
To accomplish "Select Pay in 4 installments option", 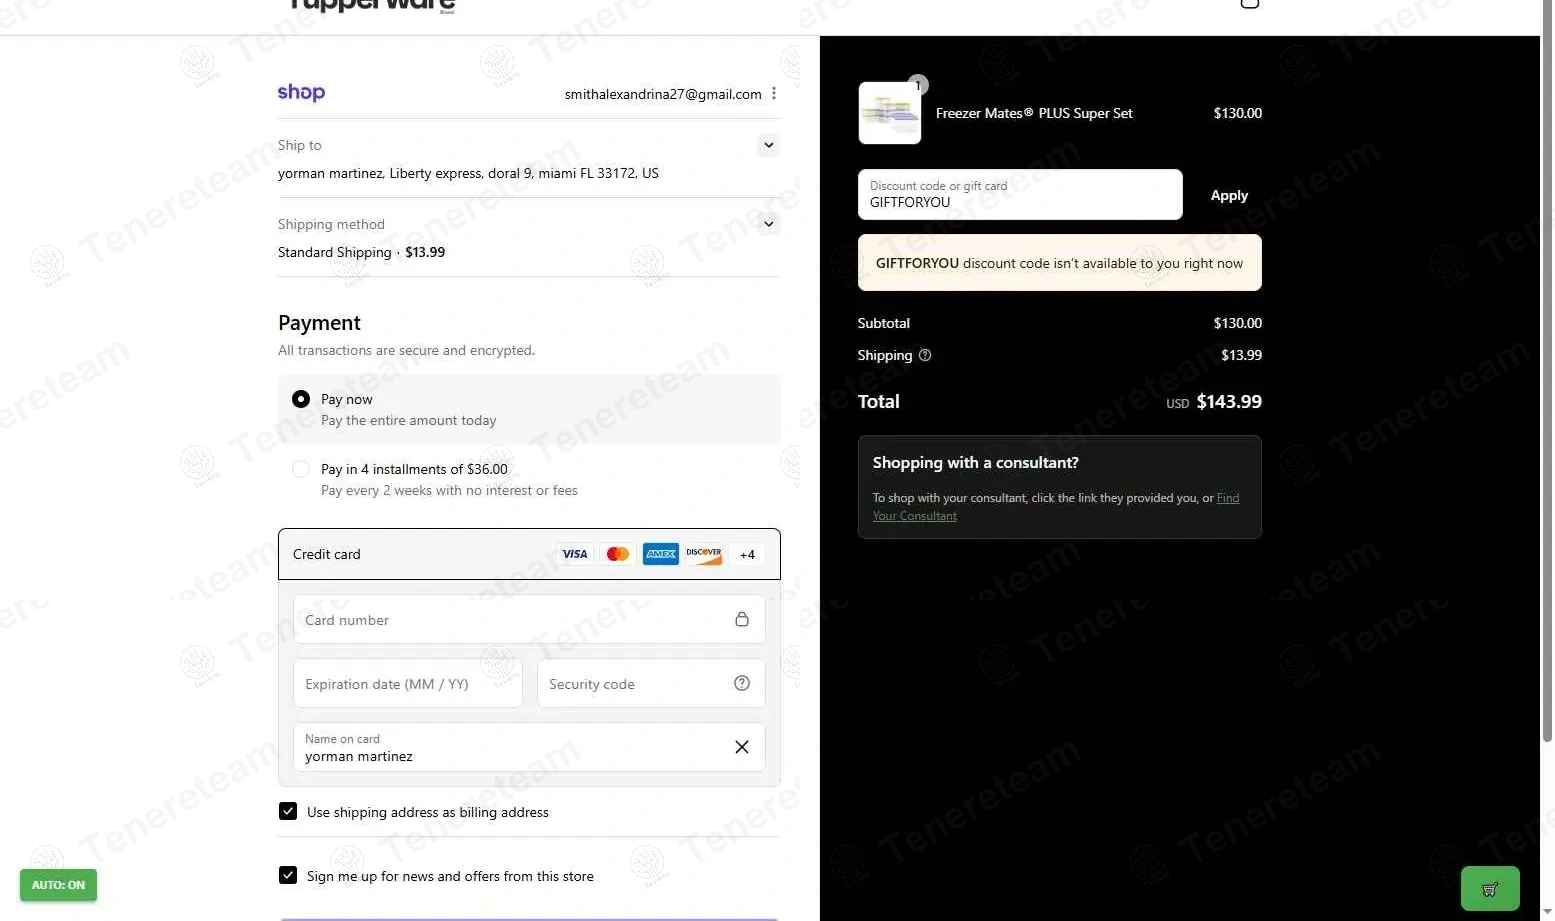I will [301, 469].
